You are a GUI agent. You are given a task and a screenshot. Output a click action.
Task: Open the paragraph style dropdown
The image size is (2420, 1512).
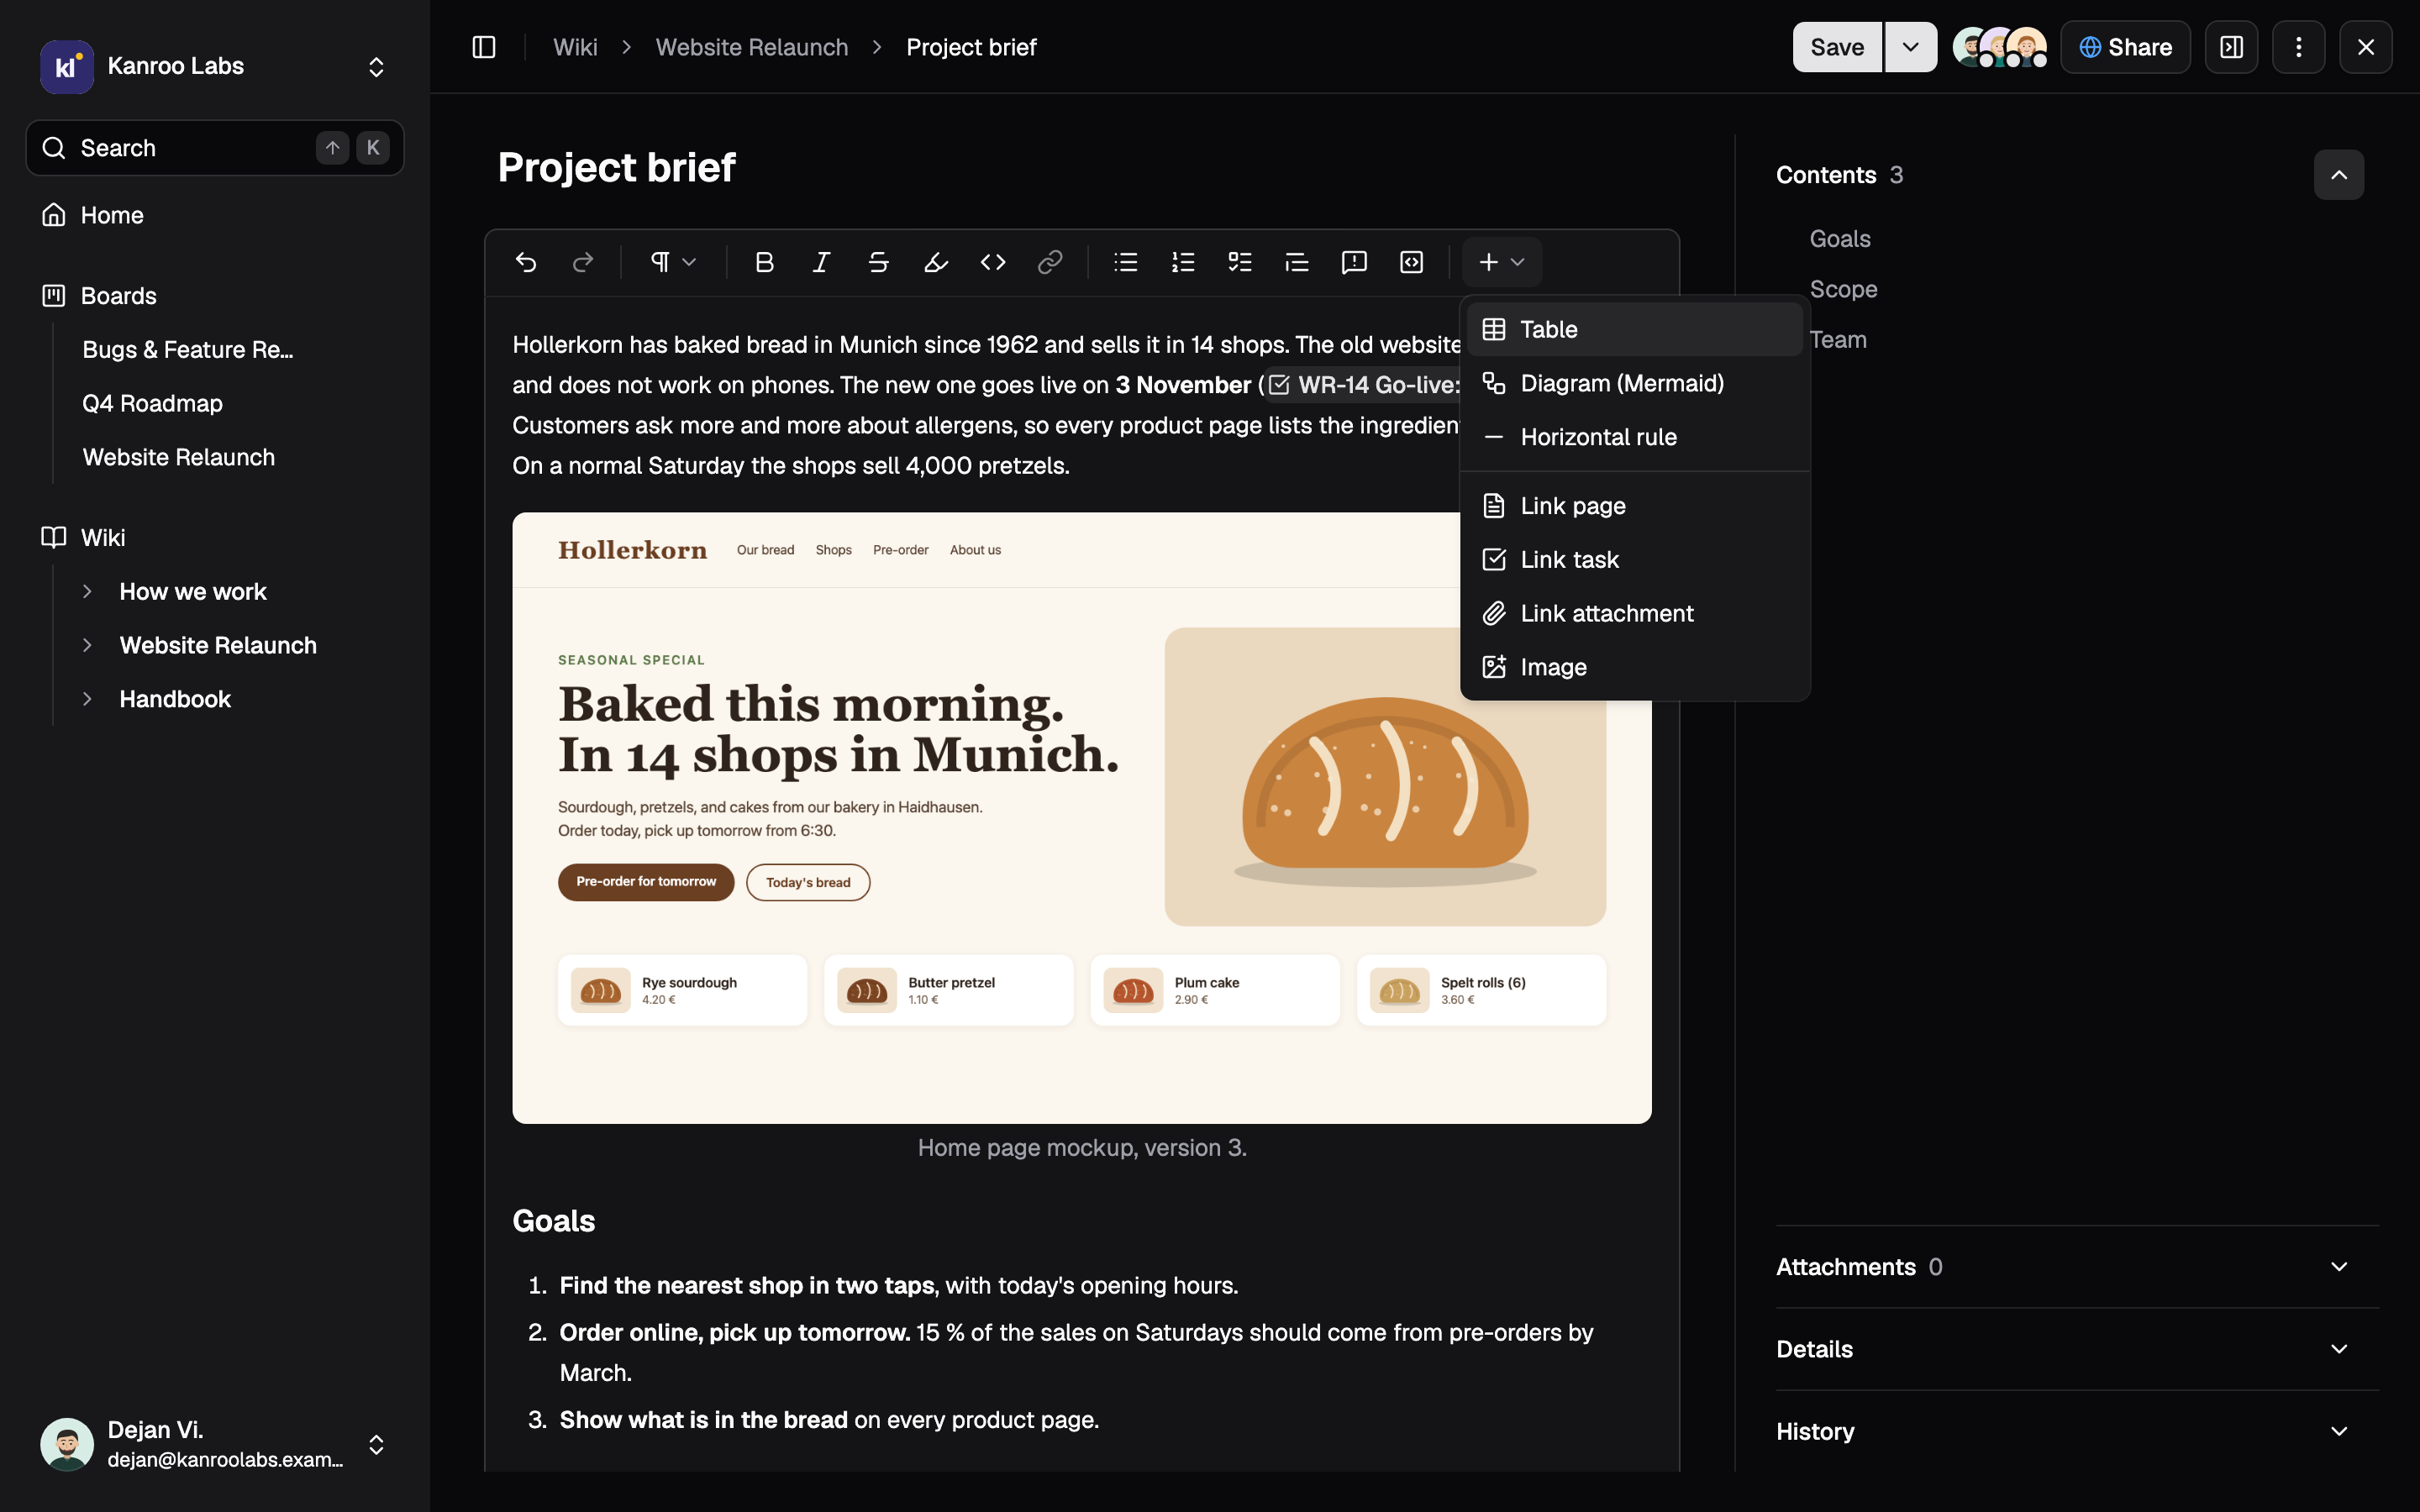click(674, 262)
